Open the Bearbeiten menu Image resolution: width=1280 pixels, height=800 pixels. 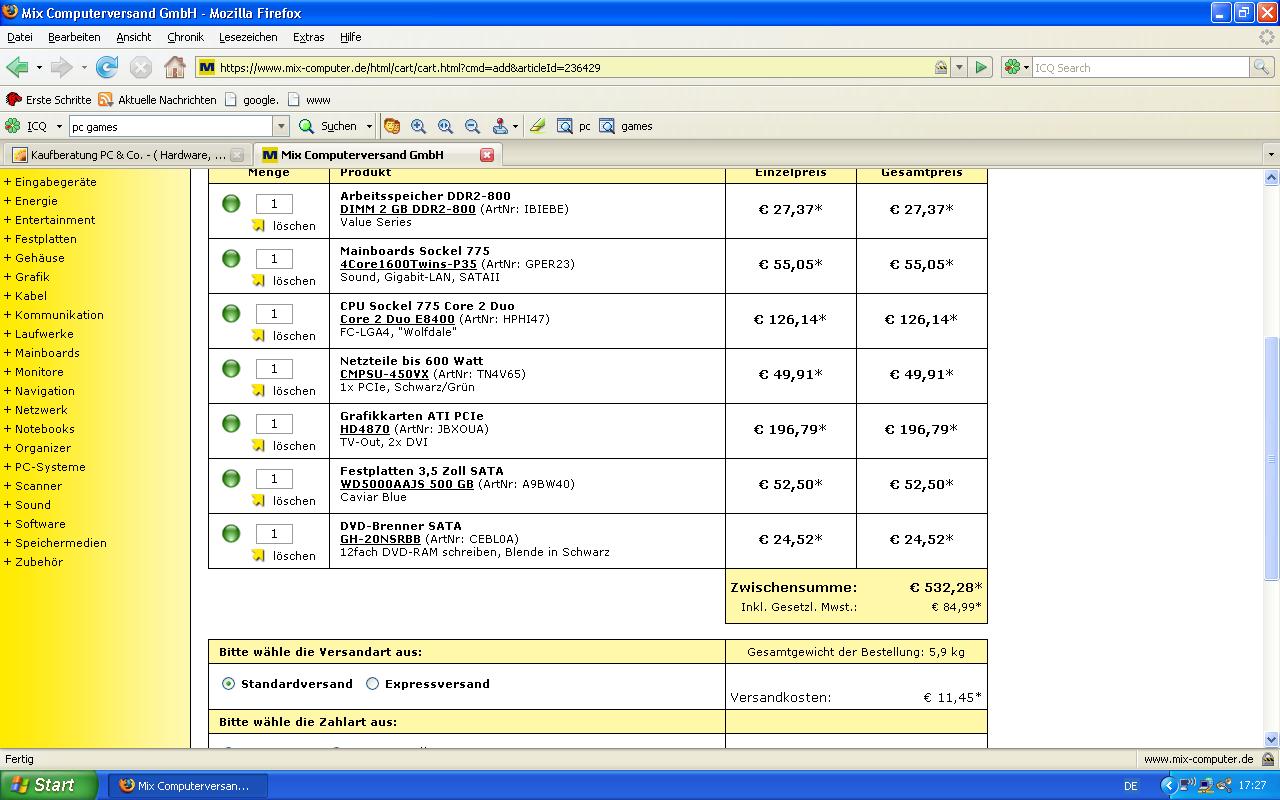click(74, 37)
